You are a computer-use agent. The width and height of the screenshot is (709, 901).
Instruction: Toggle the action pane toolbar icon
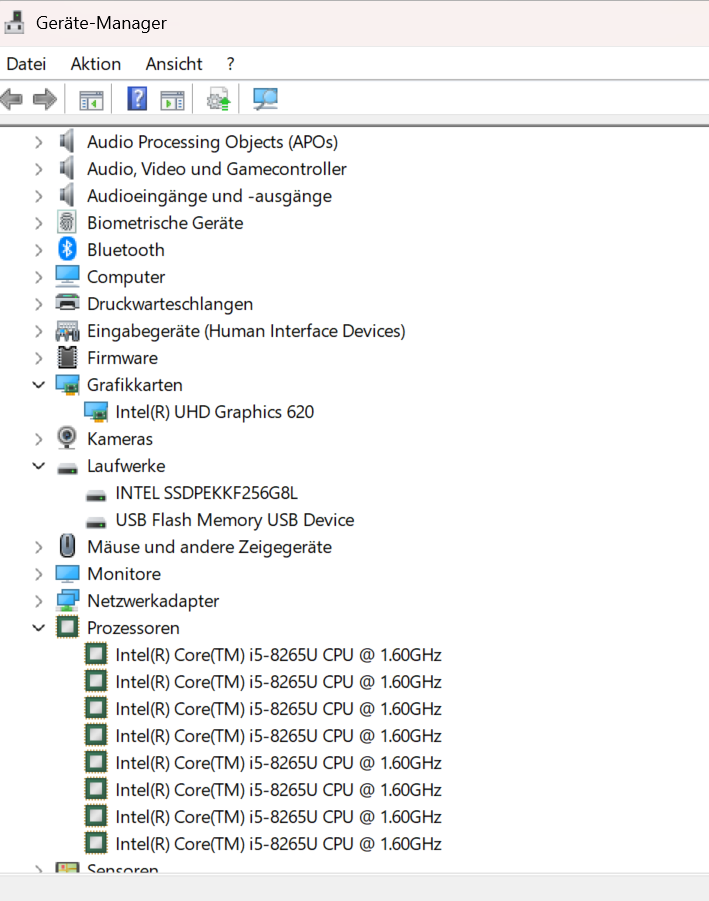(172, 100)
